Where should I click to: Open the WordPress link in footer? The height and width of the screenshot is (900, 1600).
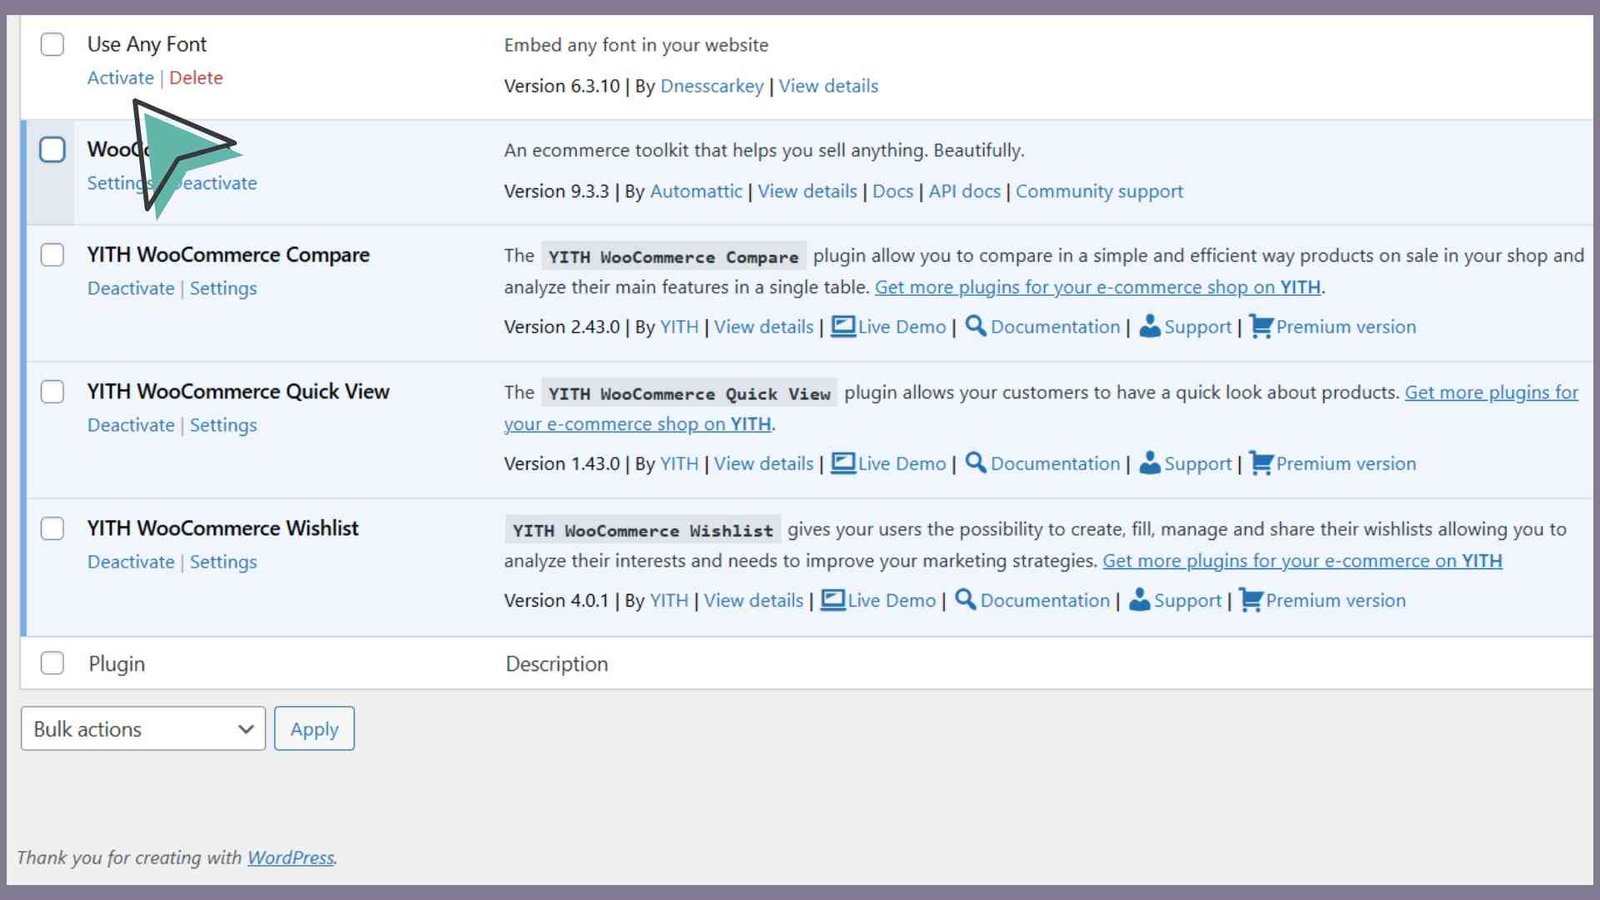click(x=291, y=858)
